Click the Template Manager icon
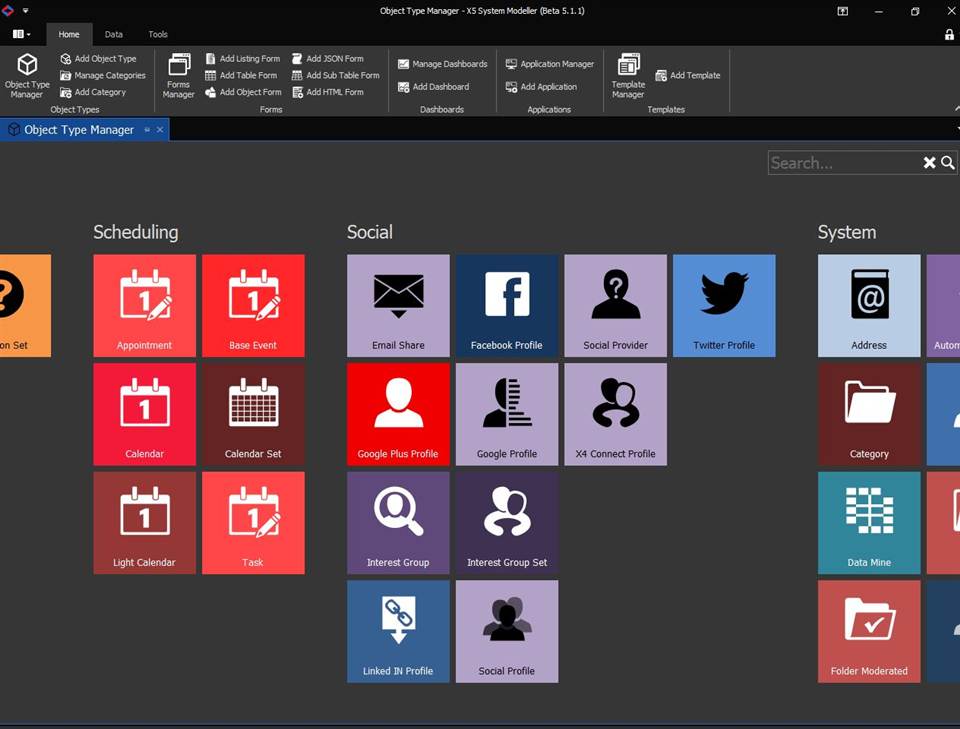Image resolution: width=960 pixels, height=729 pixels. point(628,75)
